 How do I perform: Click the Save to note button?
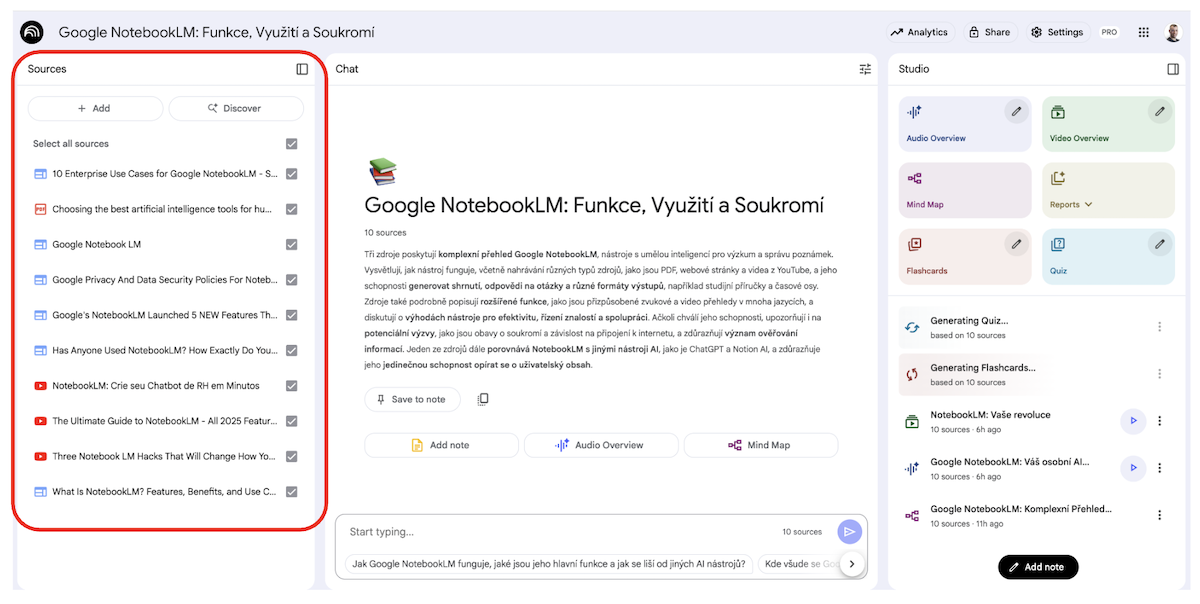click(411, 399)
